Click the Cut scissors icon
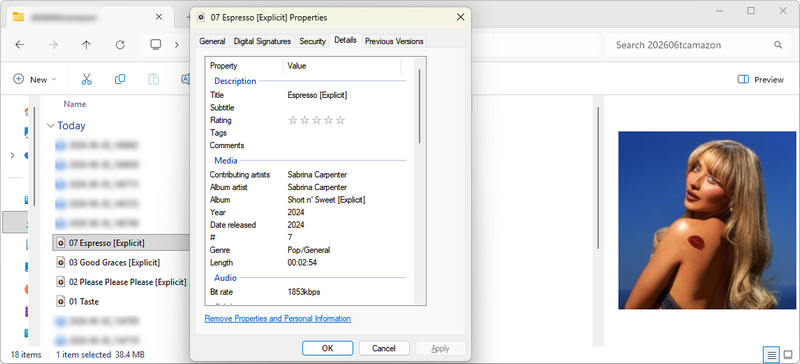This screenshot has width=800, height=364. 86,79
